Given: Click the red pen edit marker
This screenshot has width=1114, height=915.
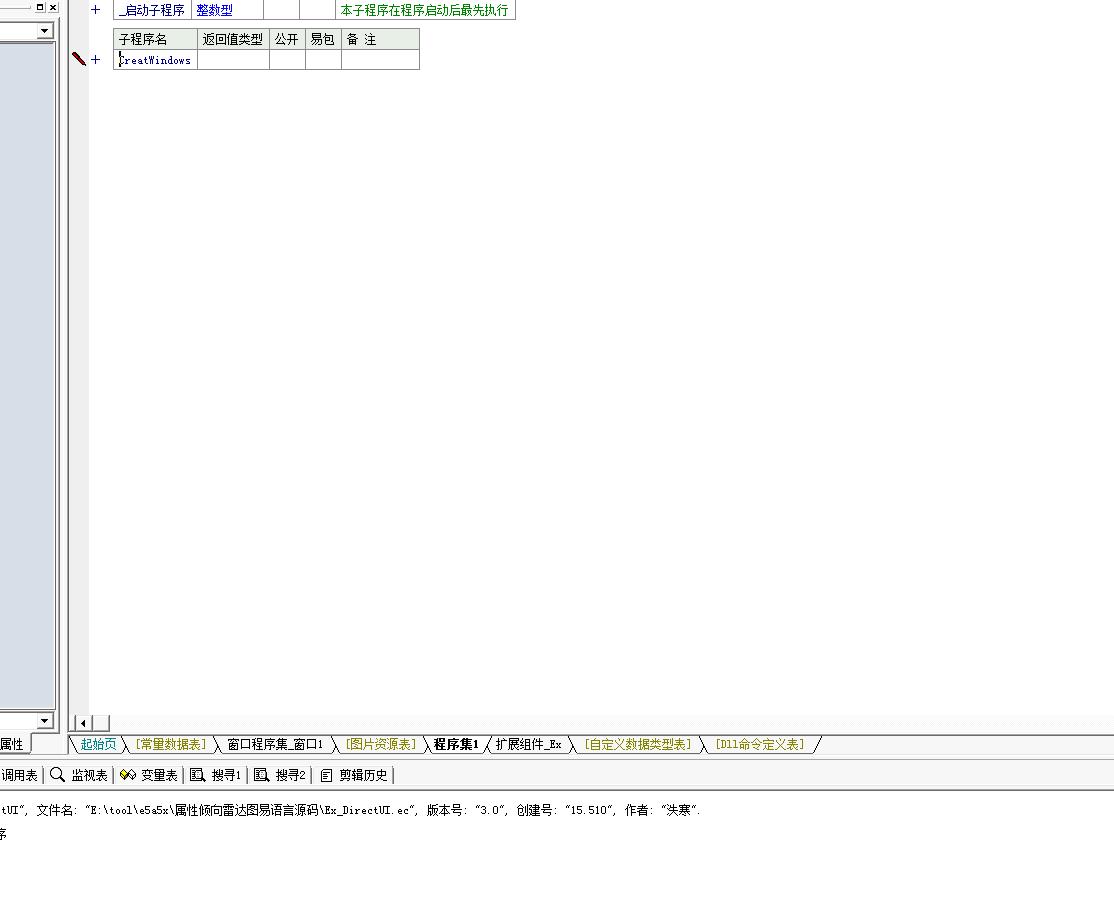Looking at the screenshot, I should click(79, 59).
